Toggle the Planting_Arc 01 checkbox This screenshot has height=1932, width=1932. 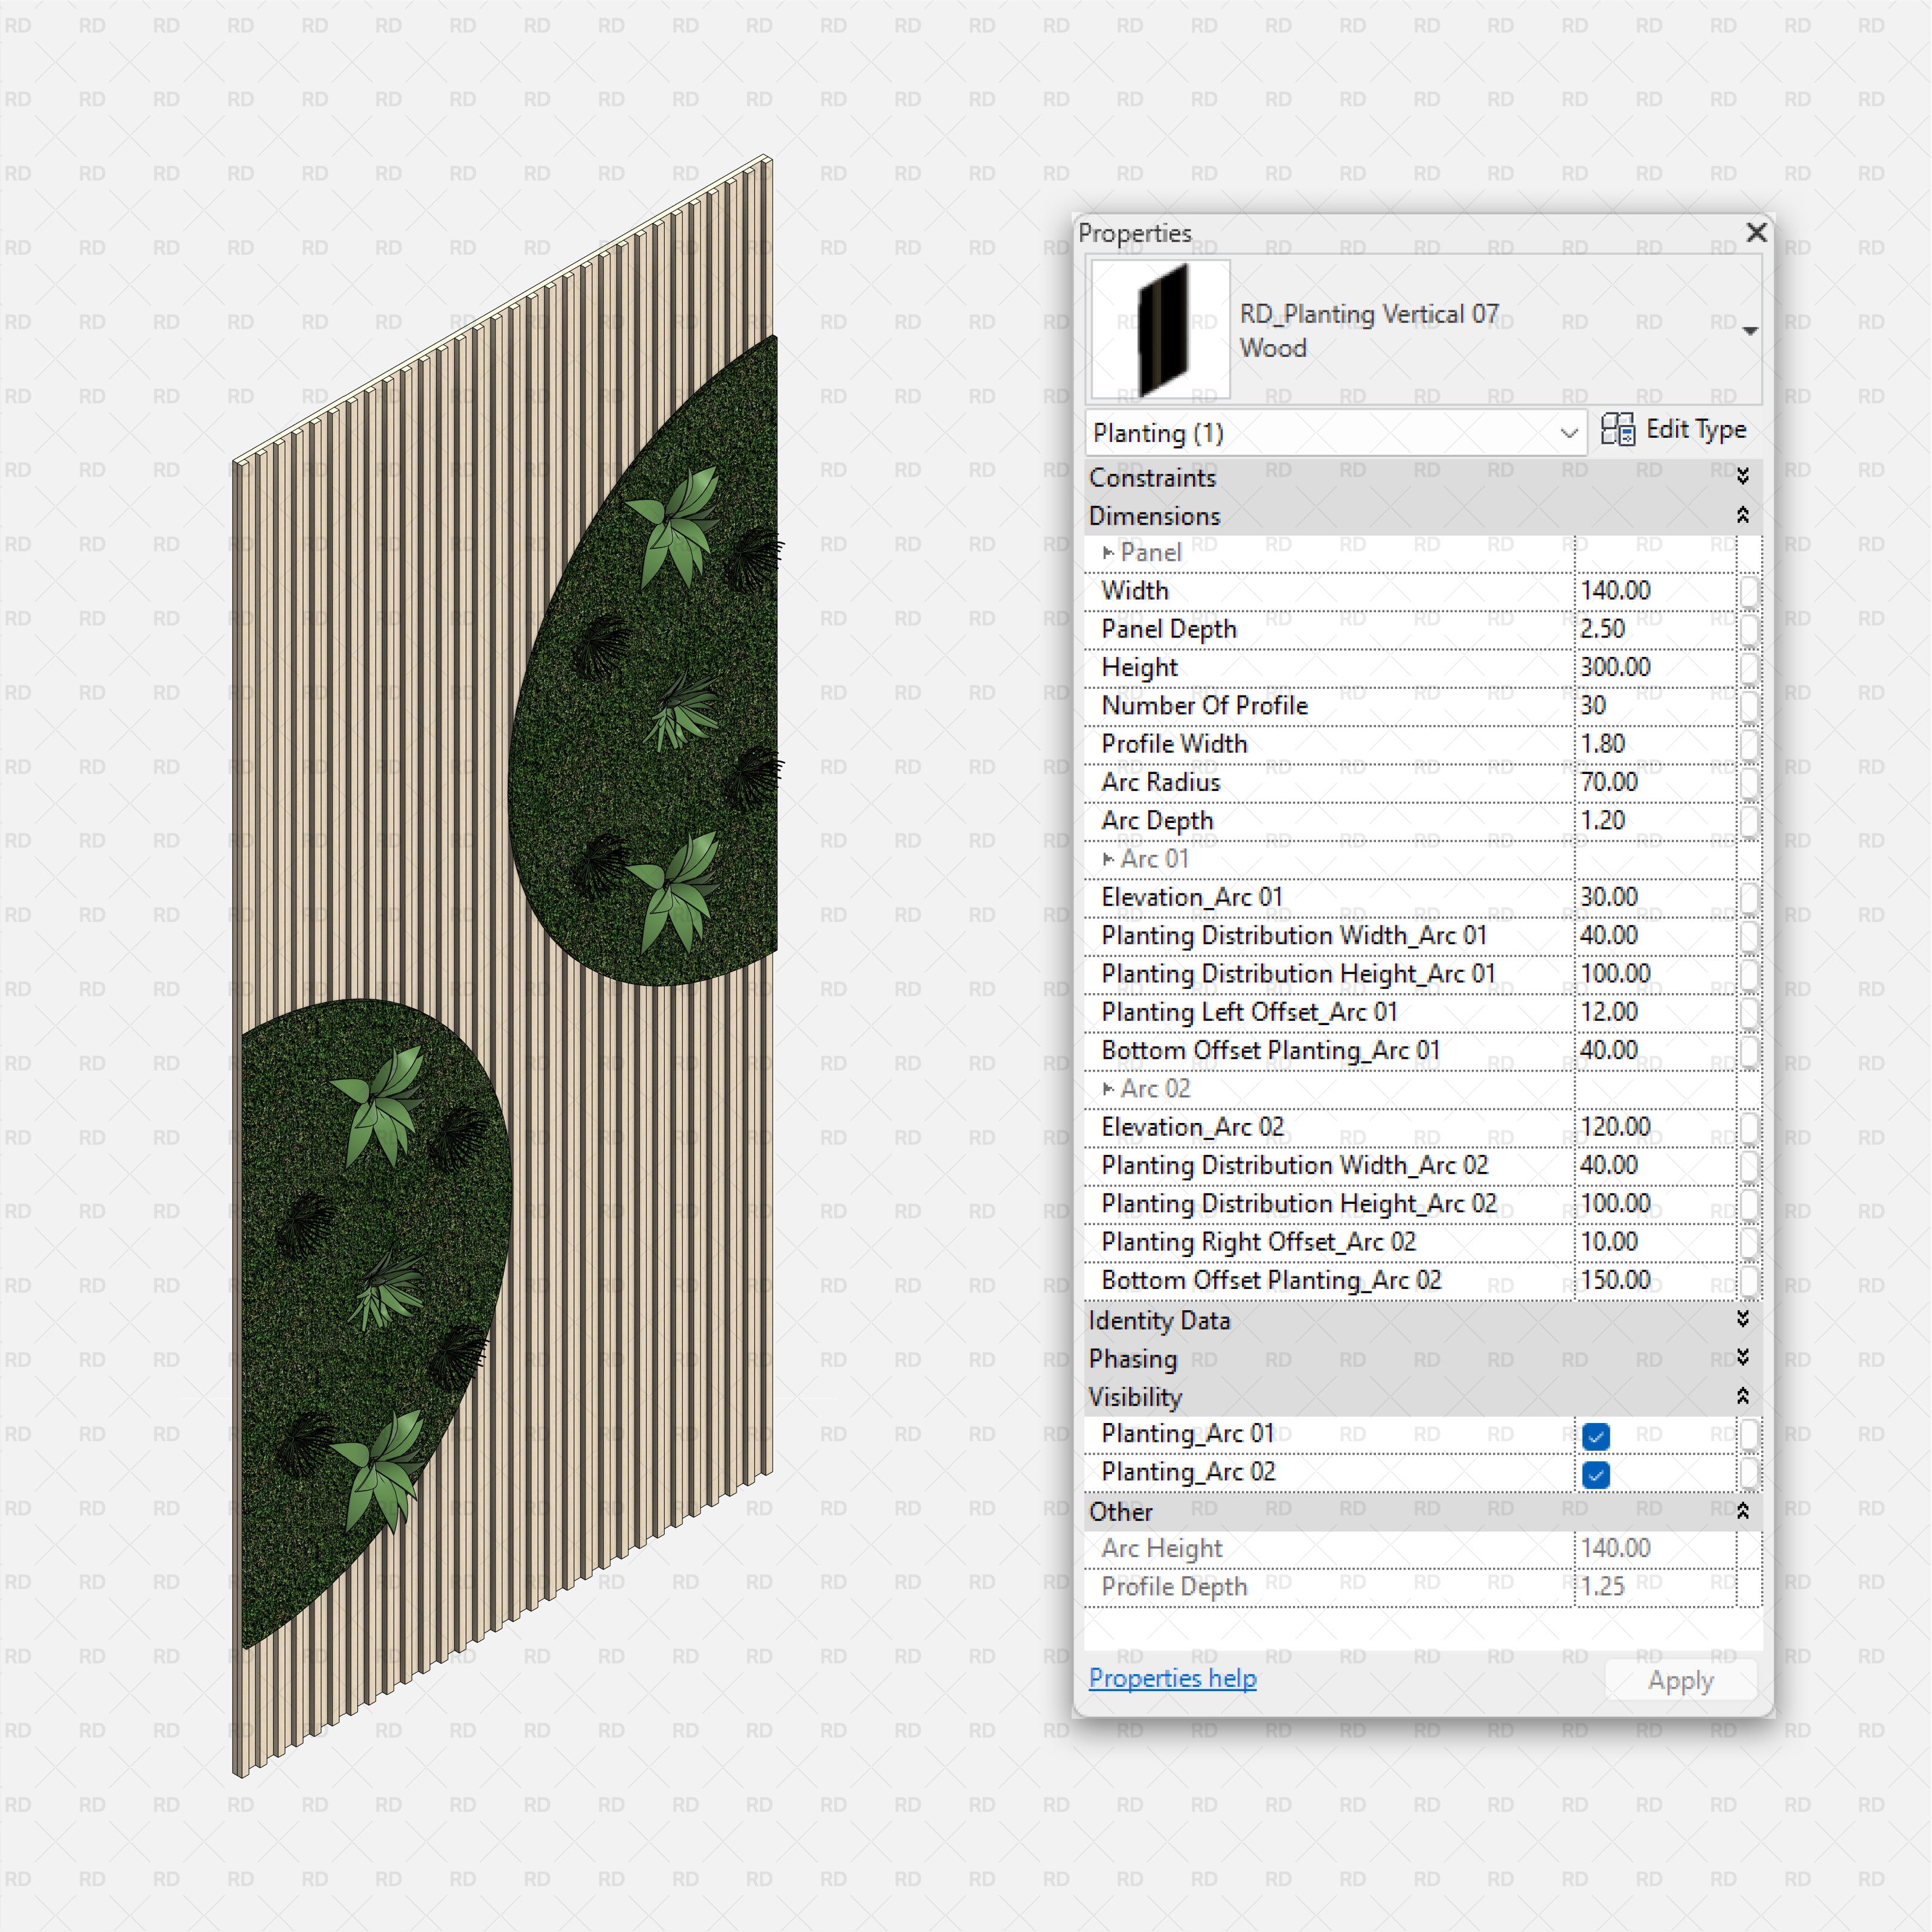click(x=1596, y=1436)
